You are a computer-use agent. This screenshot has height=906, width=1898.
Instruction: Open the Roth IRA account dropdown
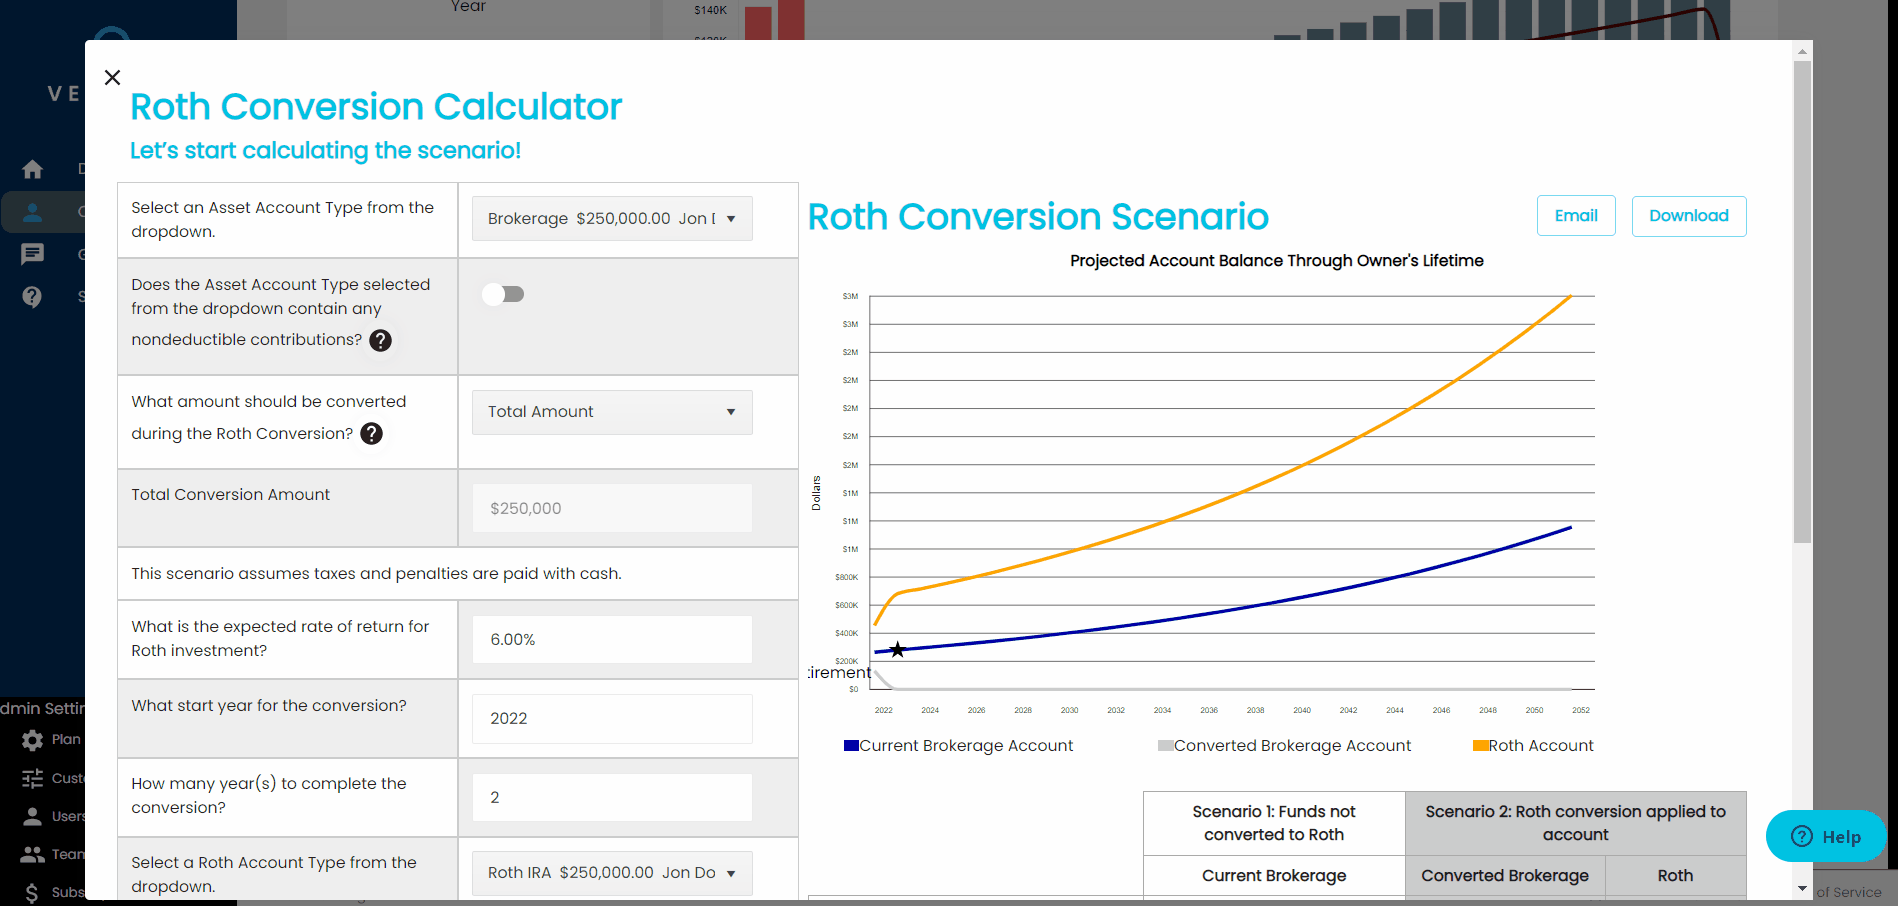611,872
